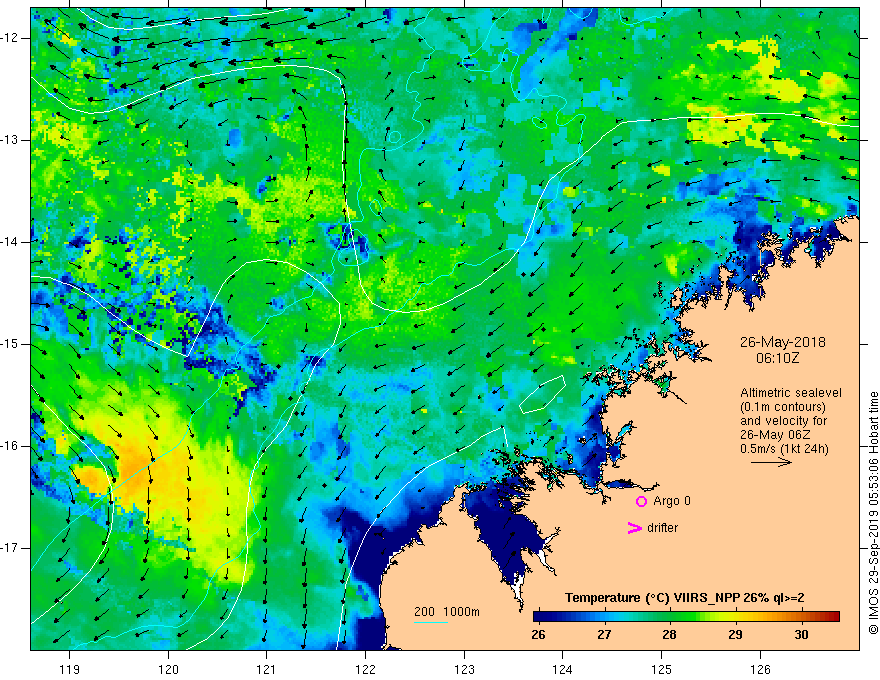Click latitude axis label -17
The width and height of the screenshot is (880, 680).
[x=11, y=548]
